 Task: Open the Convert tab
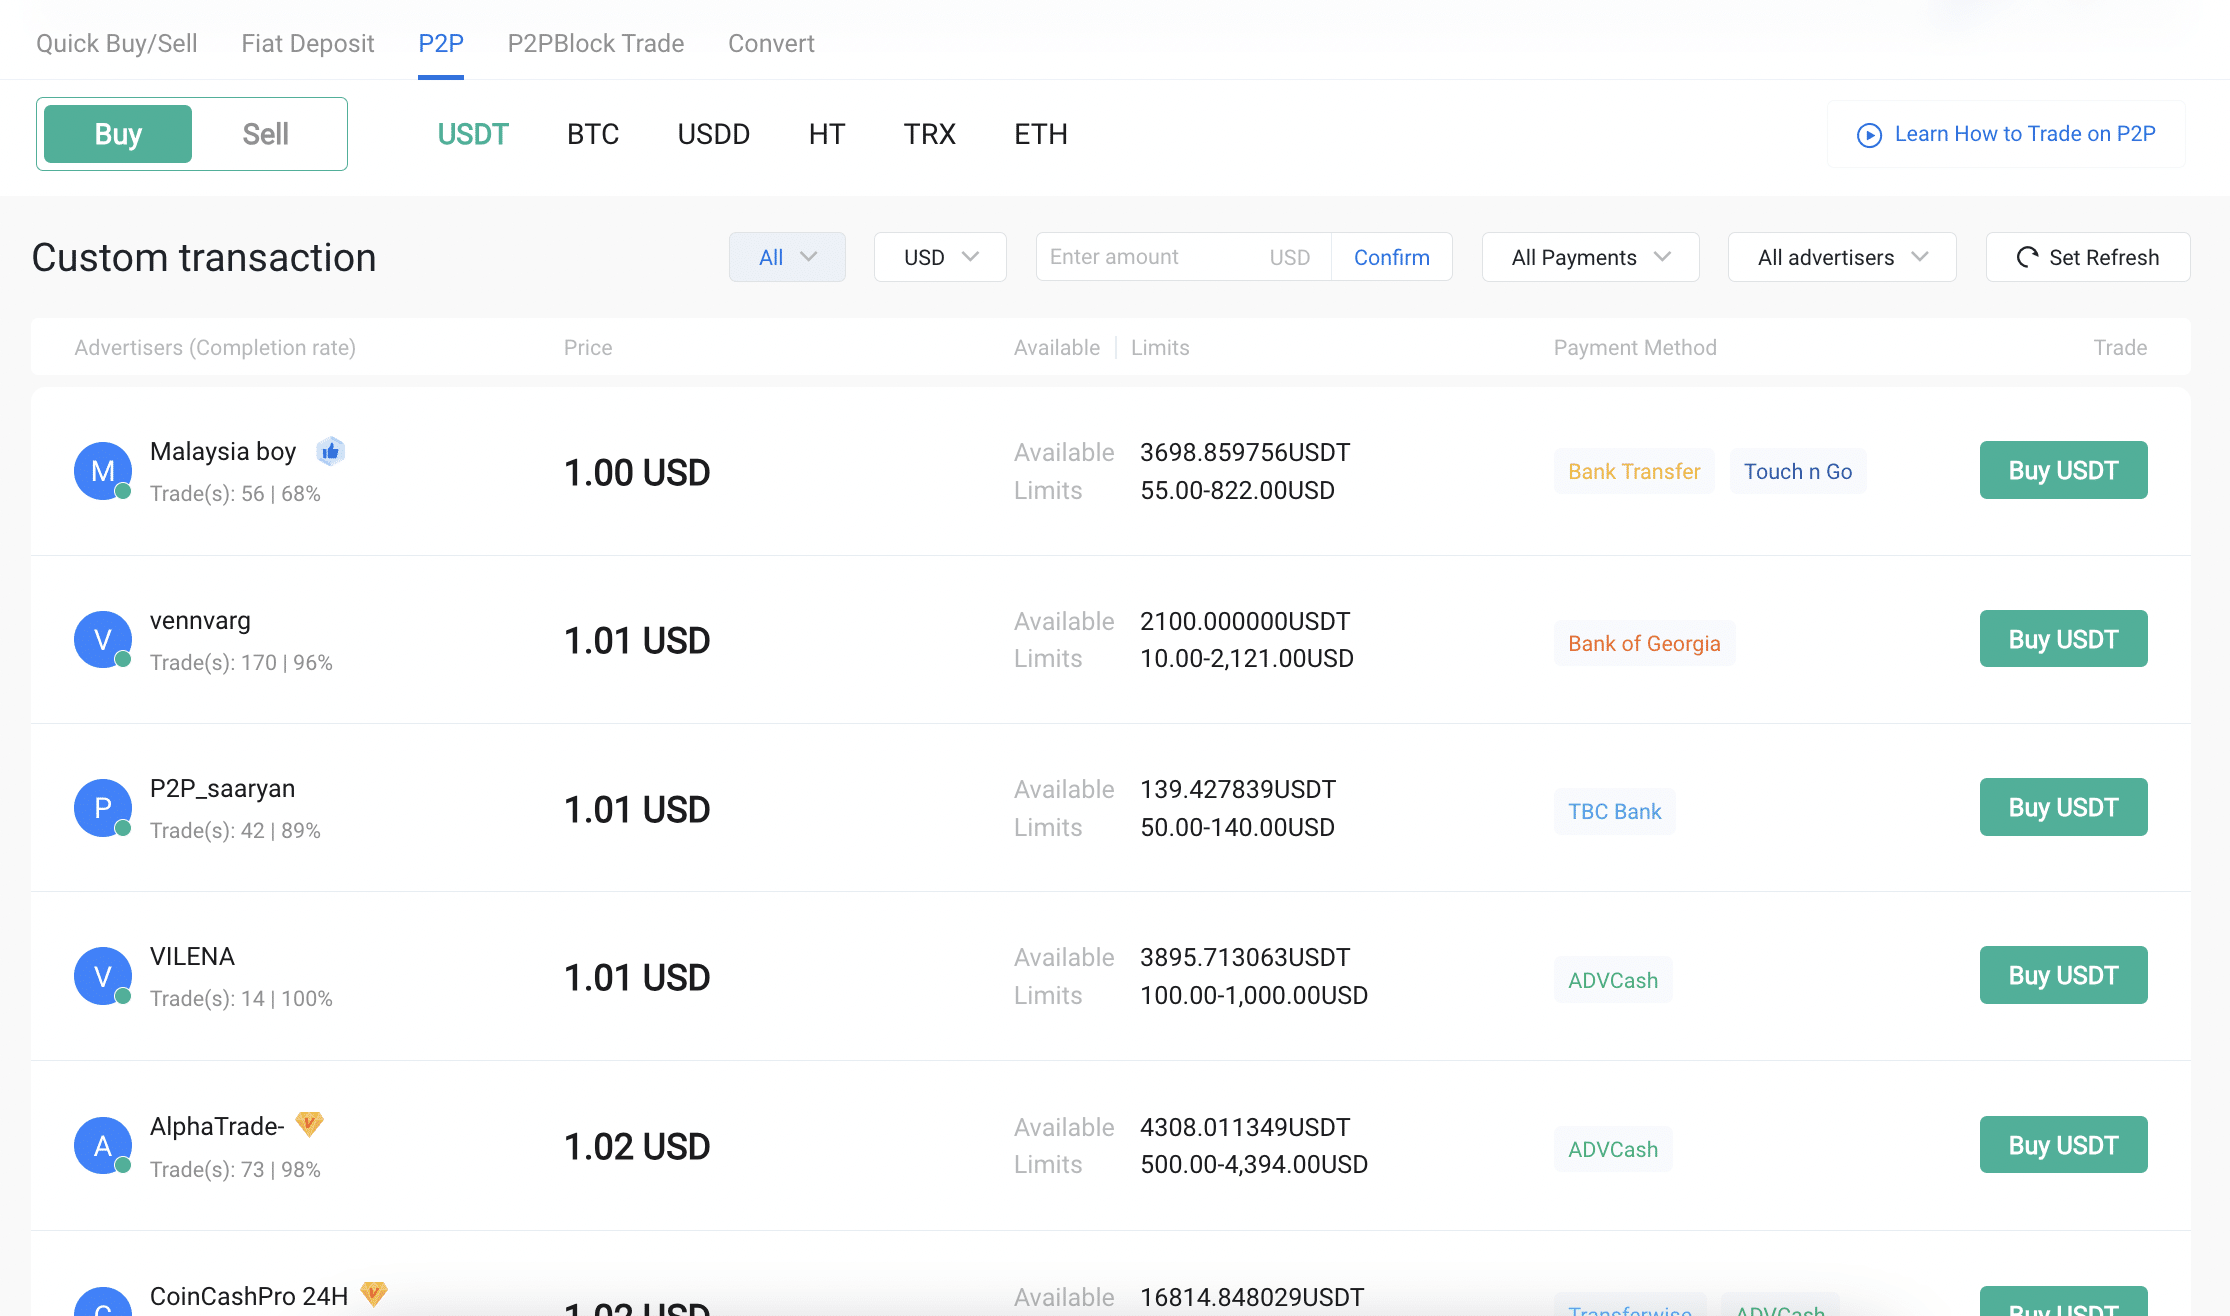771,43
